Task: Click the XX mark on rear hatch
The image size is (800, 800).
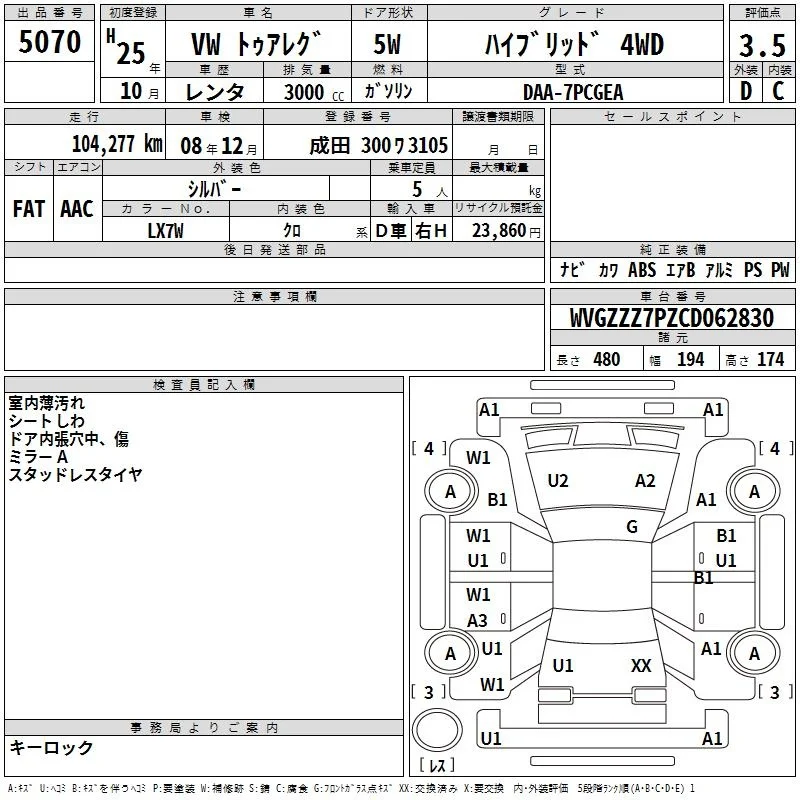Action: click(x=641, y=665)
